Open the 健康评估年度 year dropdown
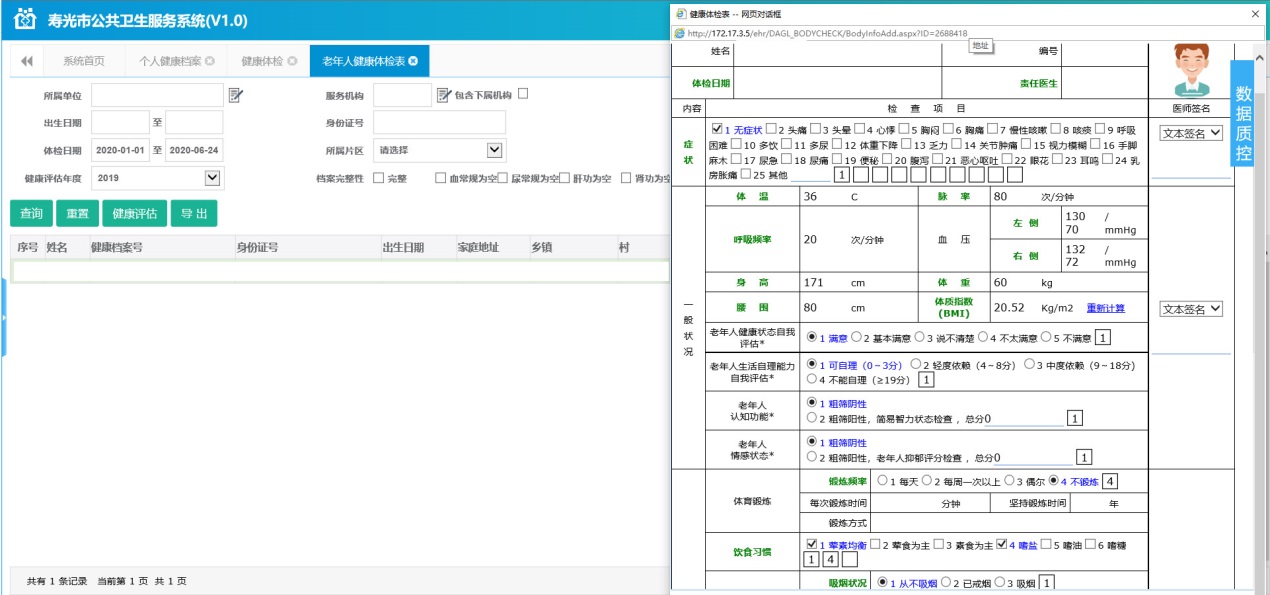1270x595 pixels. pos(212,178)
